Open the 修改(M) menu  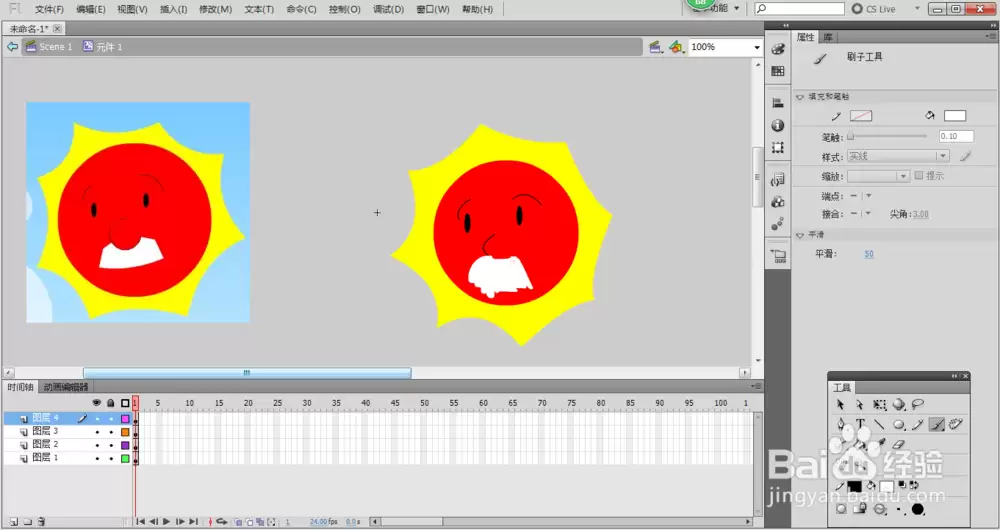point(216,10)
